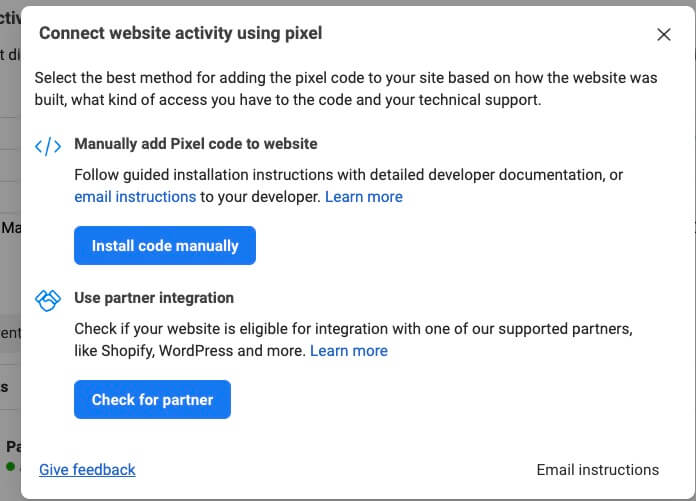Click the 'Connect website activity using pixel' title
The height and width of the screenshot is (501, 696).
[x=181, y=33]
